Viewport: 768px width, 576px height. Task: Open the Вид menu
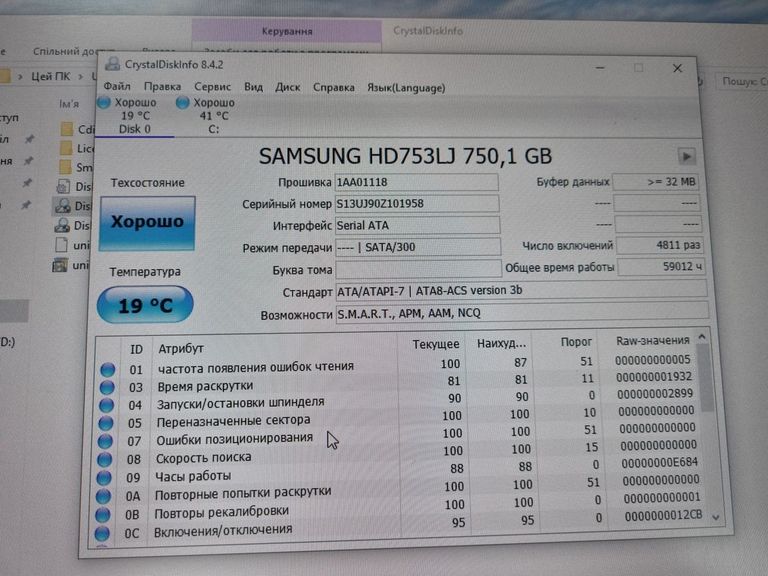[253, 87]
